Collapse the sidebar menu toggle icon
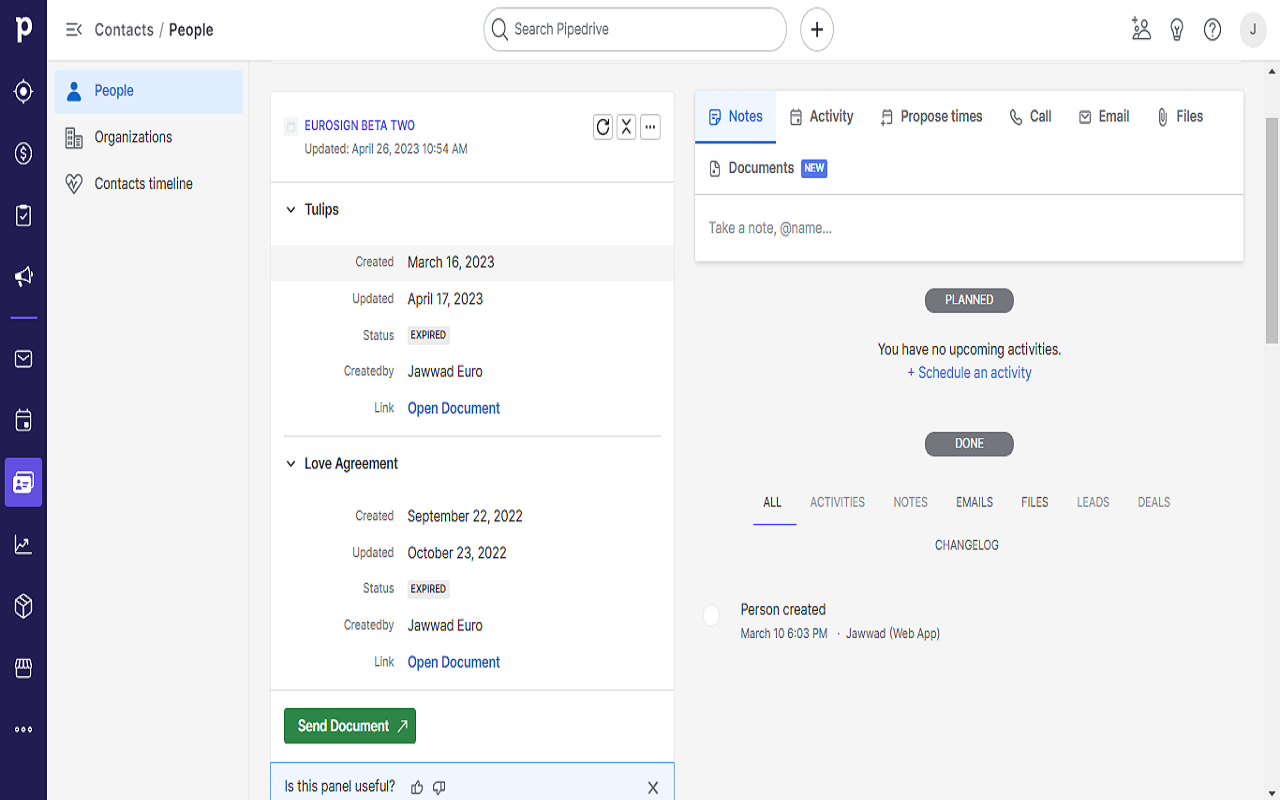 pyautogui.click(x=73, y=30)
